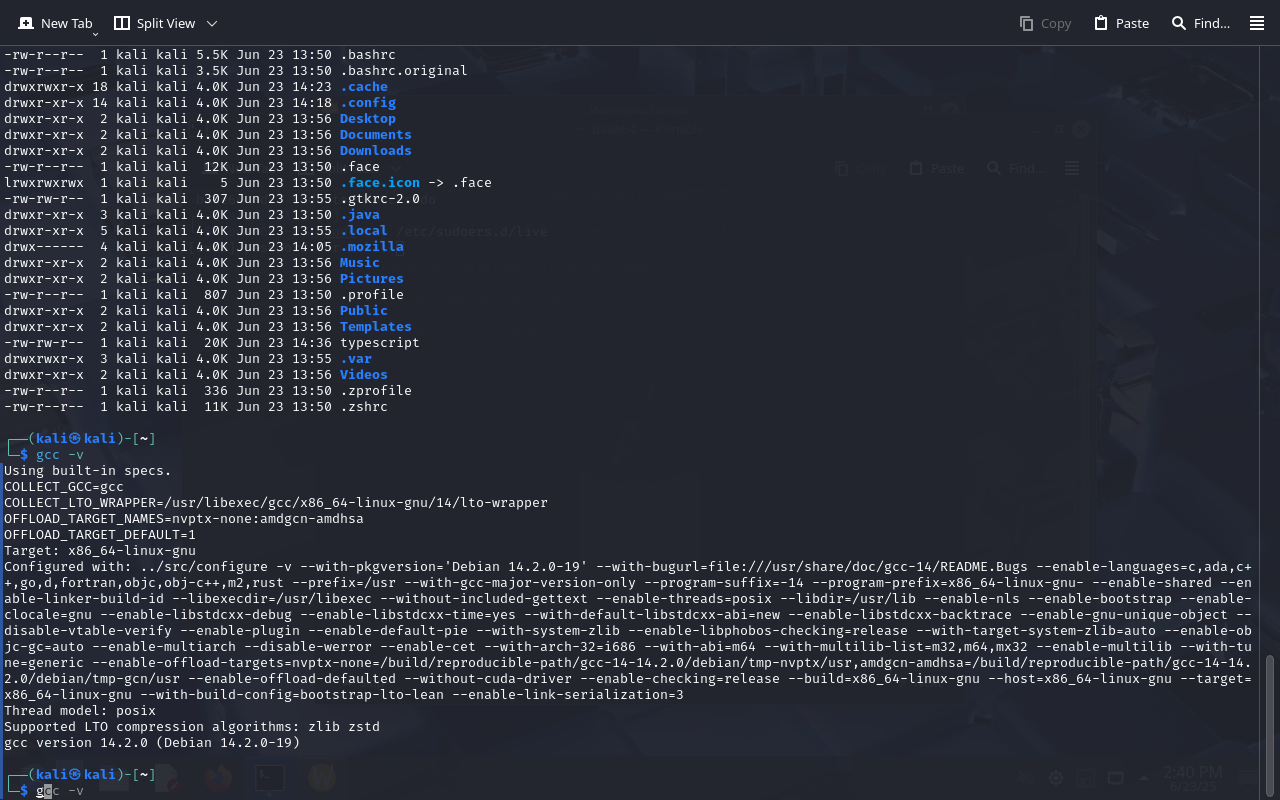Screen dimensions: 1280x800
Task: Click the typescript file name
Action: tap(380, 343)
